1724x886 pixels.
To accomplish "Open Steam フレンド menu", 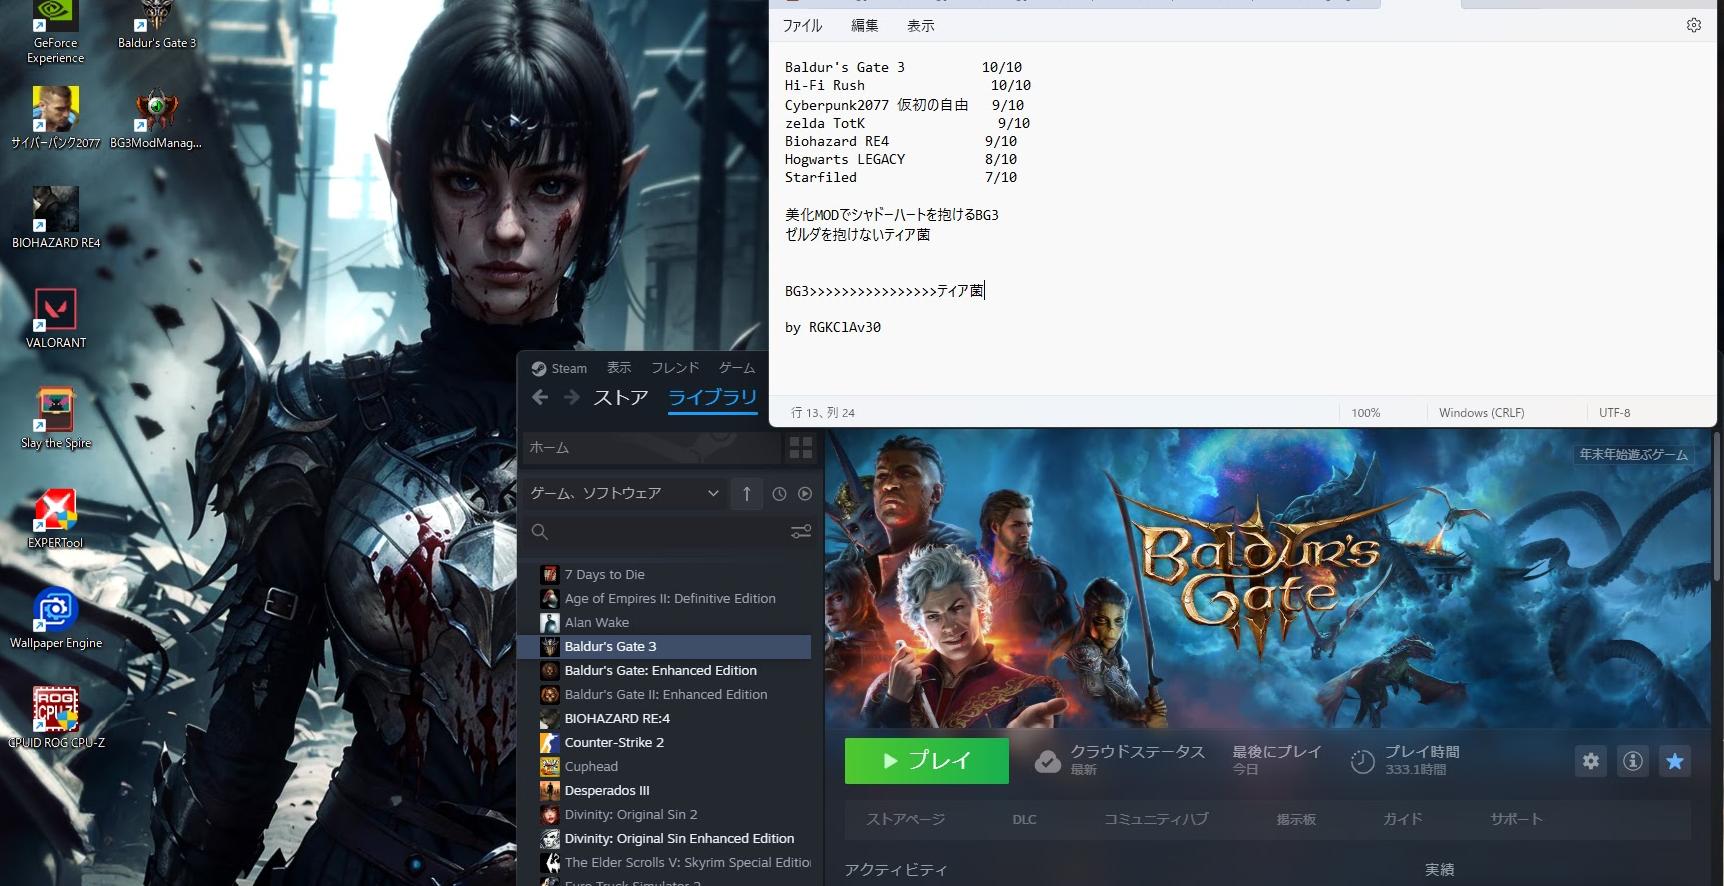I will click(675, 368).
